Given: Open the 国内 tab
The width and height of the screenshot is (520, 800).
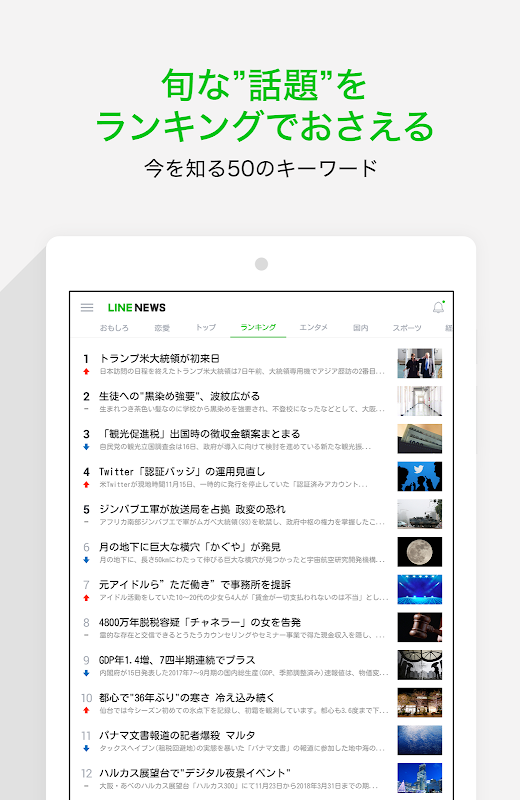Looking at the screenshot, I should (360, 328).
